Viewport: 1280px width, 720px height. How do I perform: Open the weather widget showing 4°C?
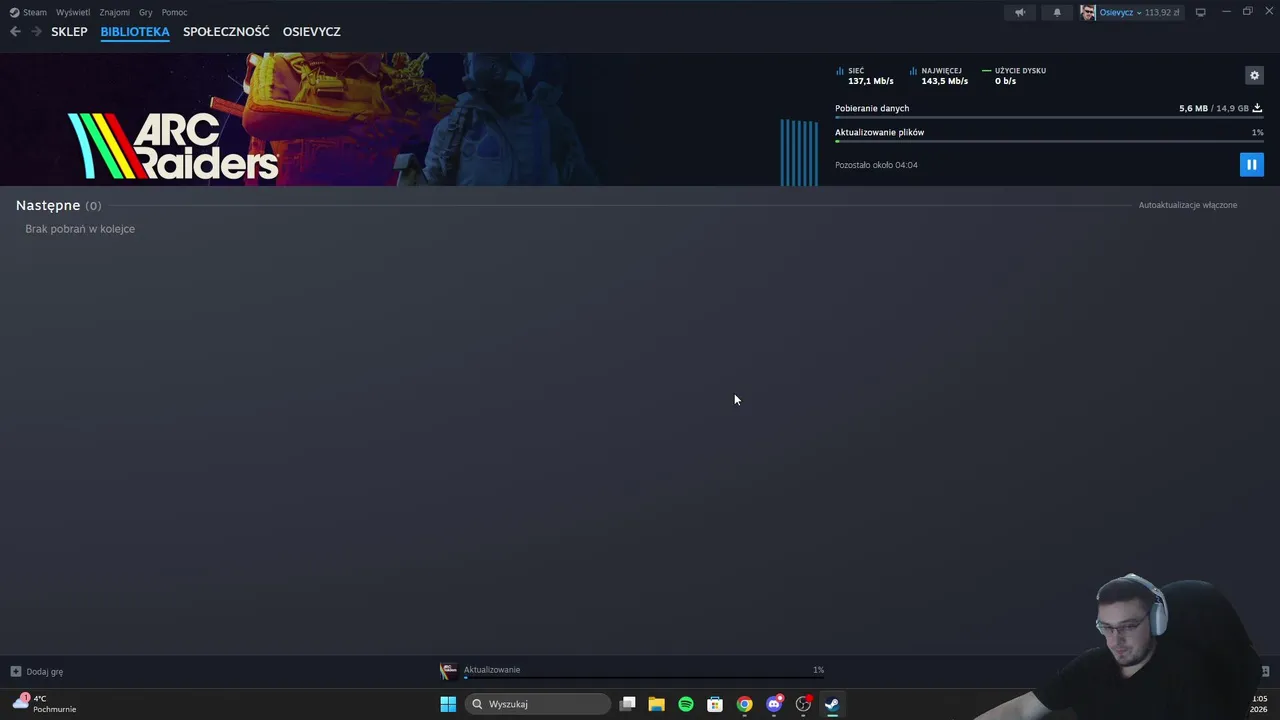(44, 704)
